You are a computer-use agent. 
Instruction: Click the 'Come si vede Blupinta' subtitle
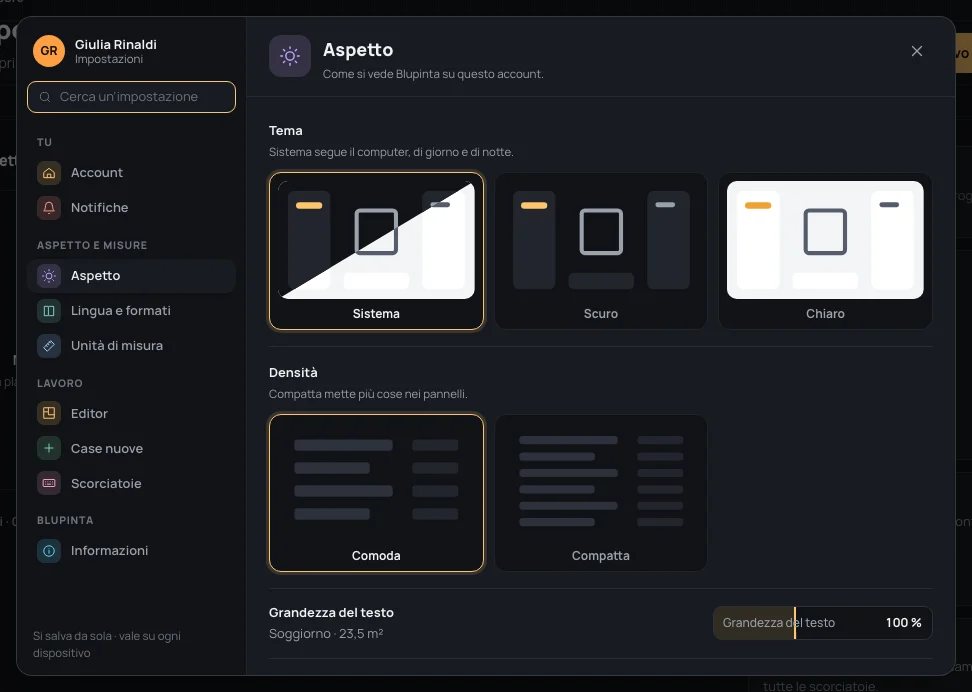click(433, 74)
